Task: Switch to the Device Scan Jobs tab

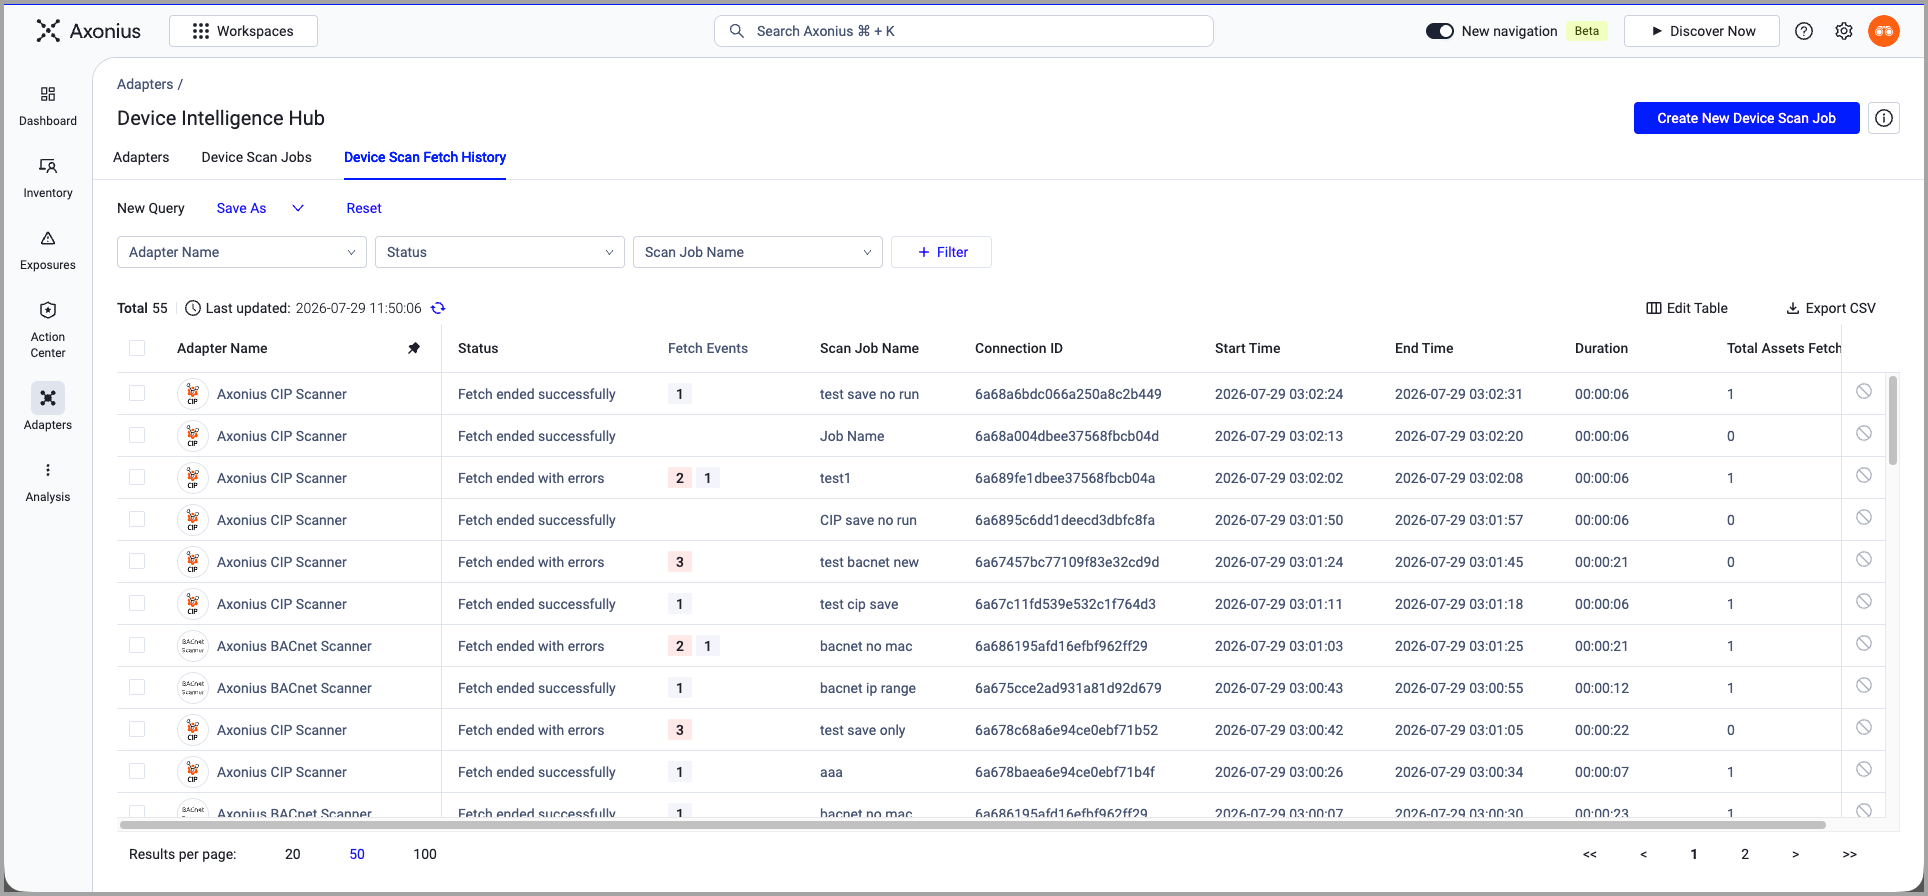Action: [257, 157]
